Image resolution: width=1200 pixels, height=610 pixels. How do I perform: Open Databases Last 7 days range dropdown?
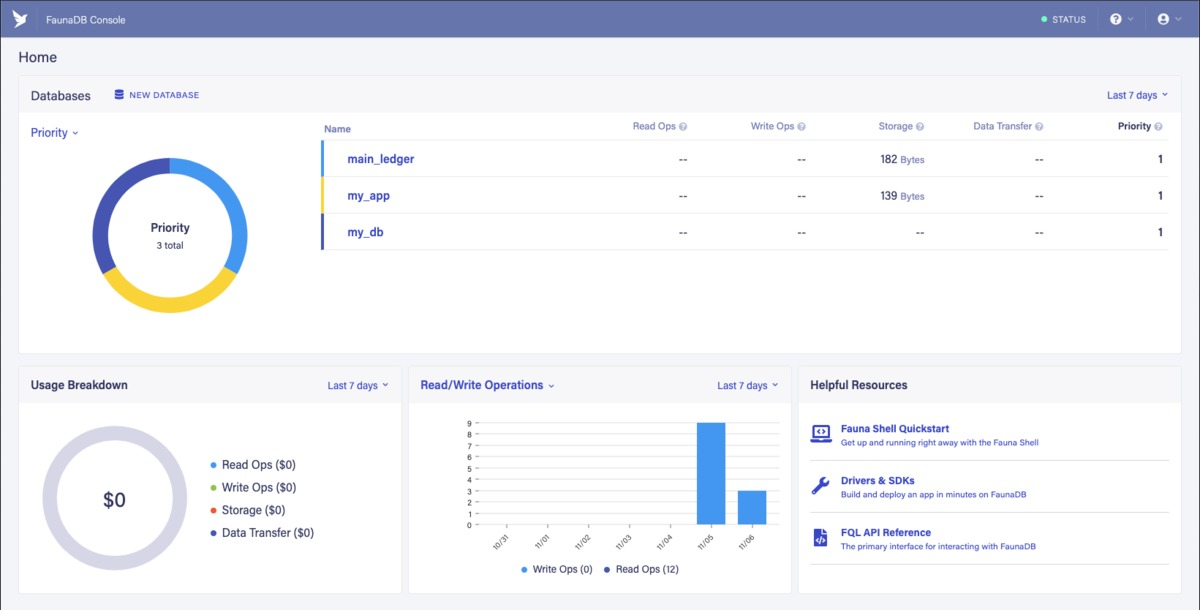click(1137, 96)
